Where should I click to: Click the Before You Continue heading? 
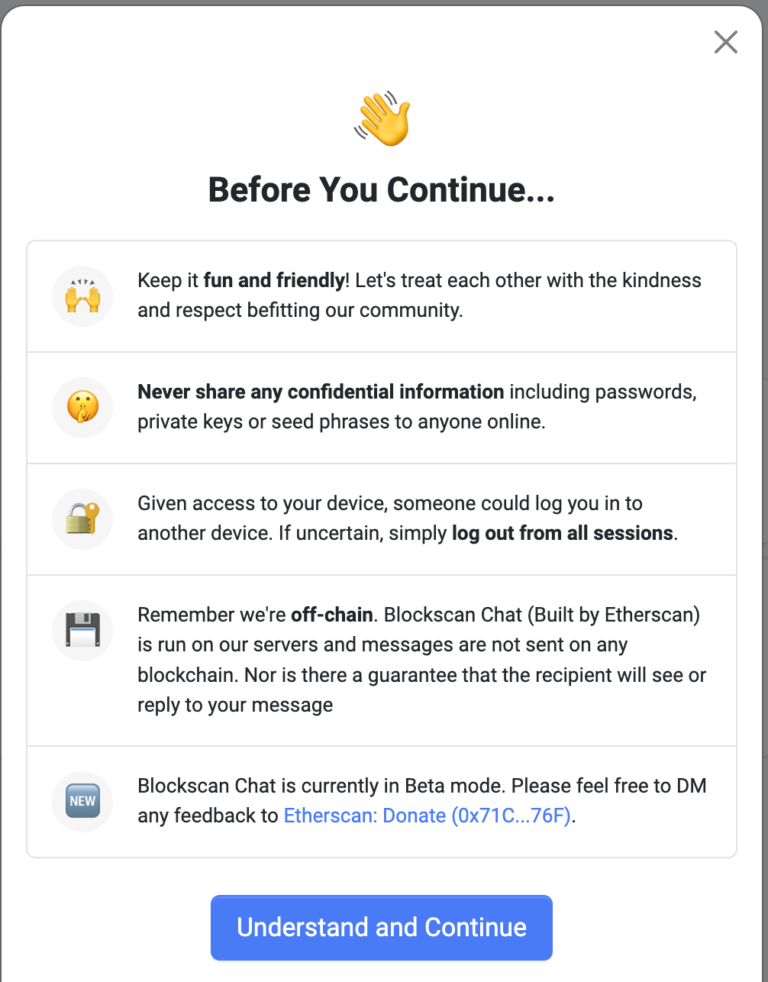point(381,189)
